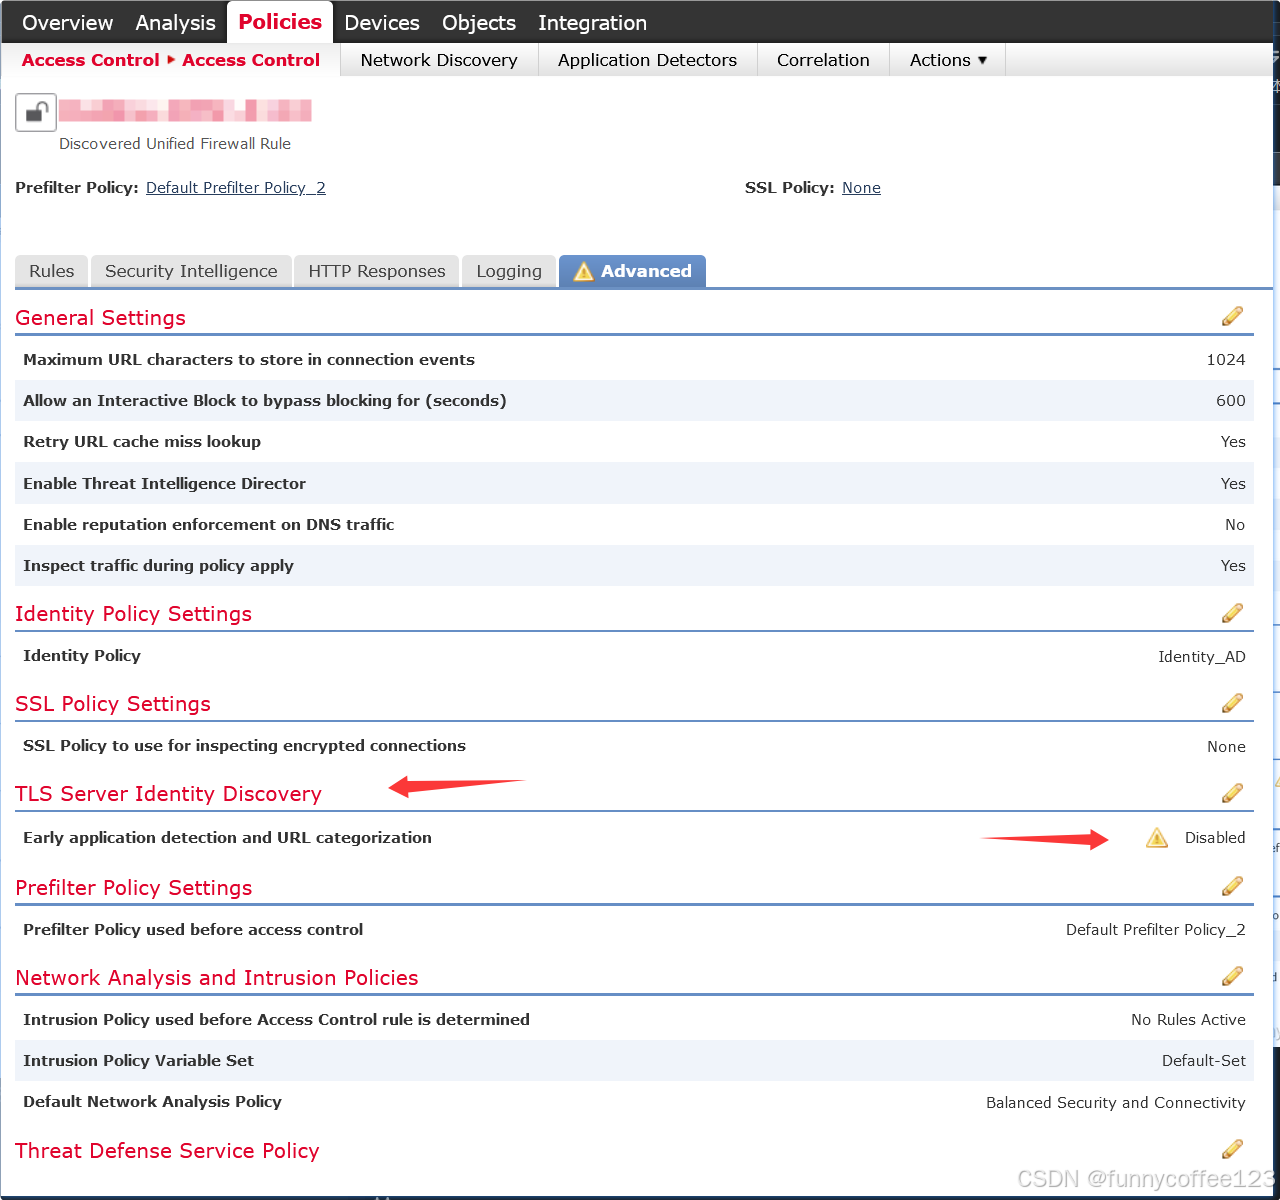Edit Prefilter Policy Settings pencil icon
This screenshot has height=1200, width=1280.
(1232, 886)
